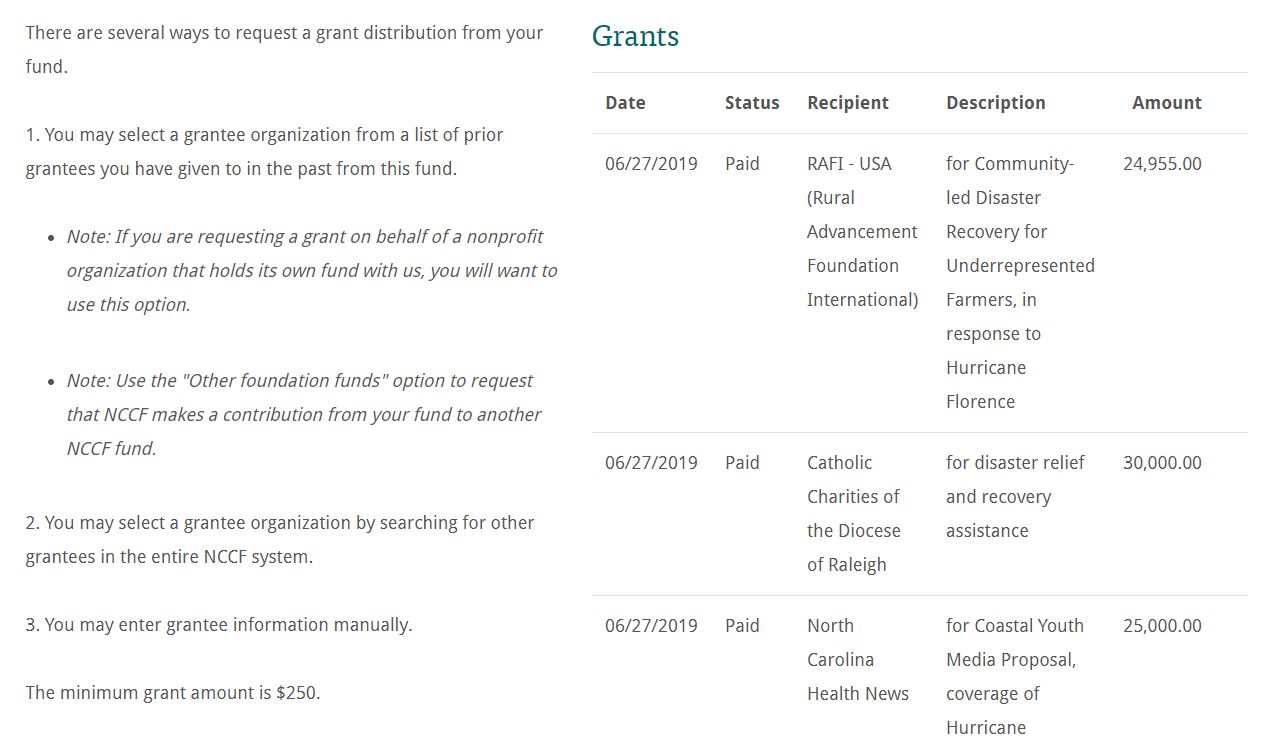Click the Grants section heading
Viewport: 1280px width, 747px height.
coord(635,37)
